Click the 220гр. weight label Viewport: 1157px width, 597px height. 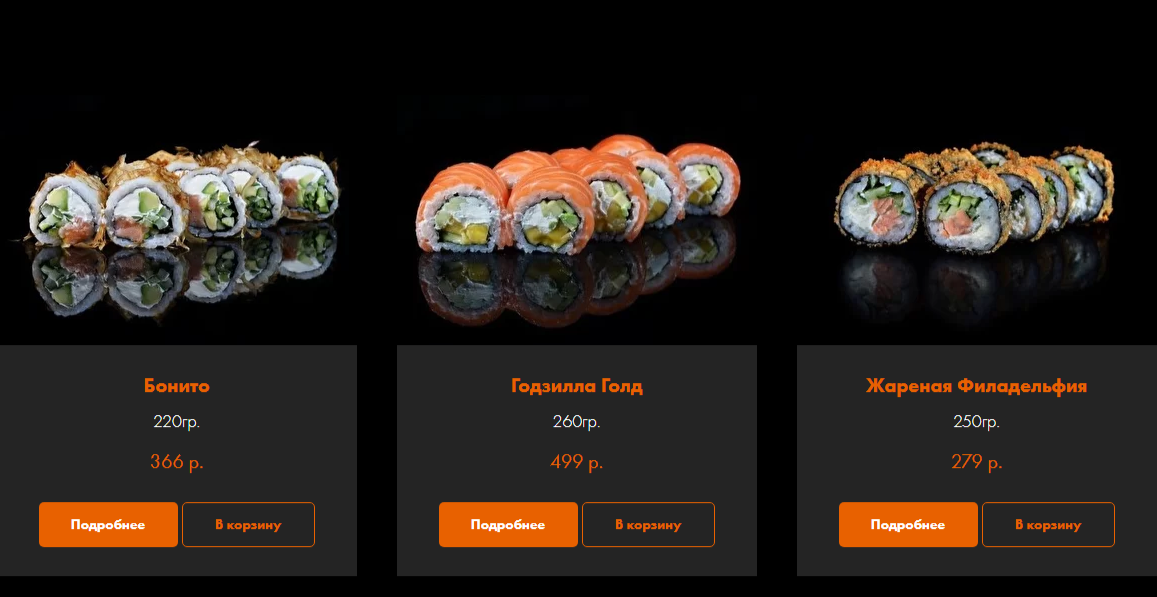tap(177, 423)
